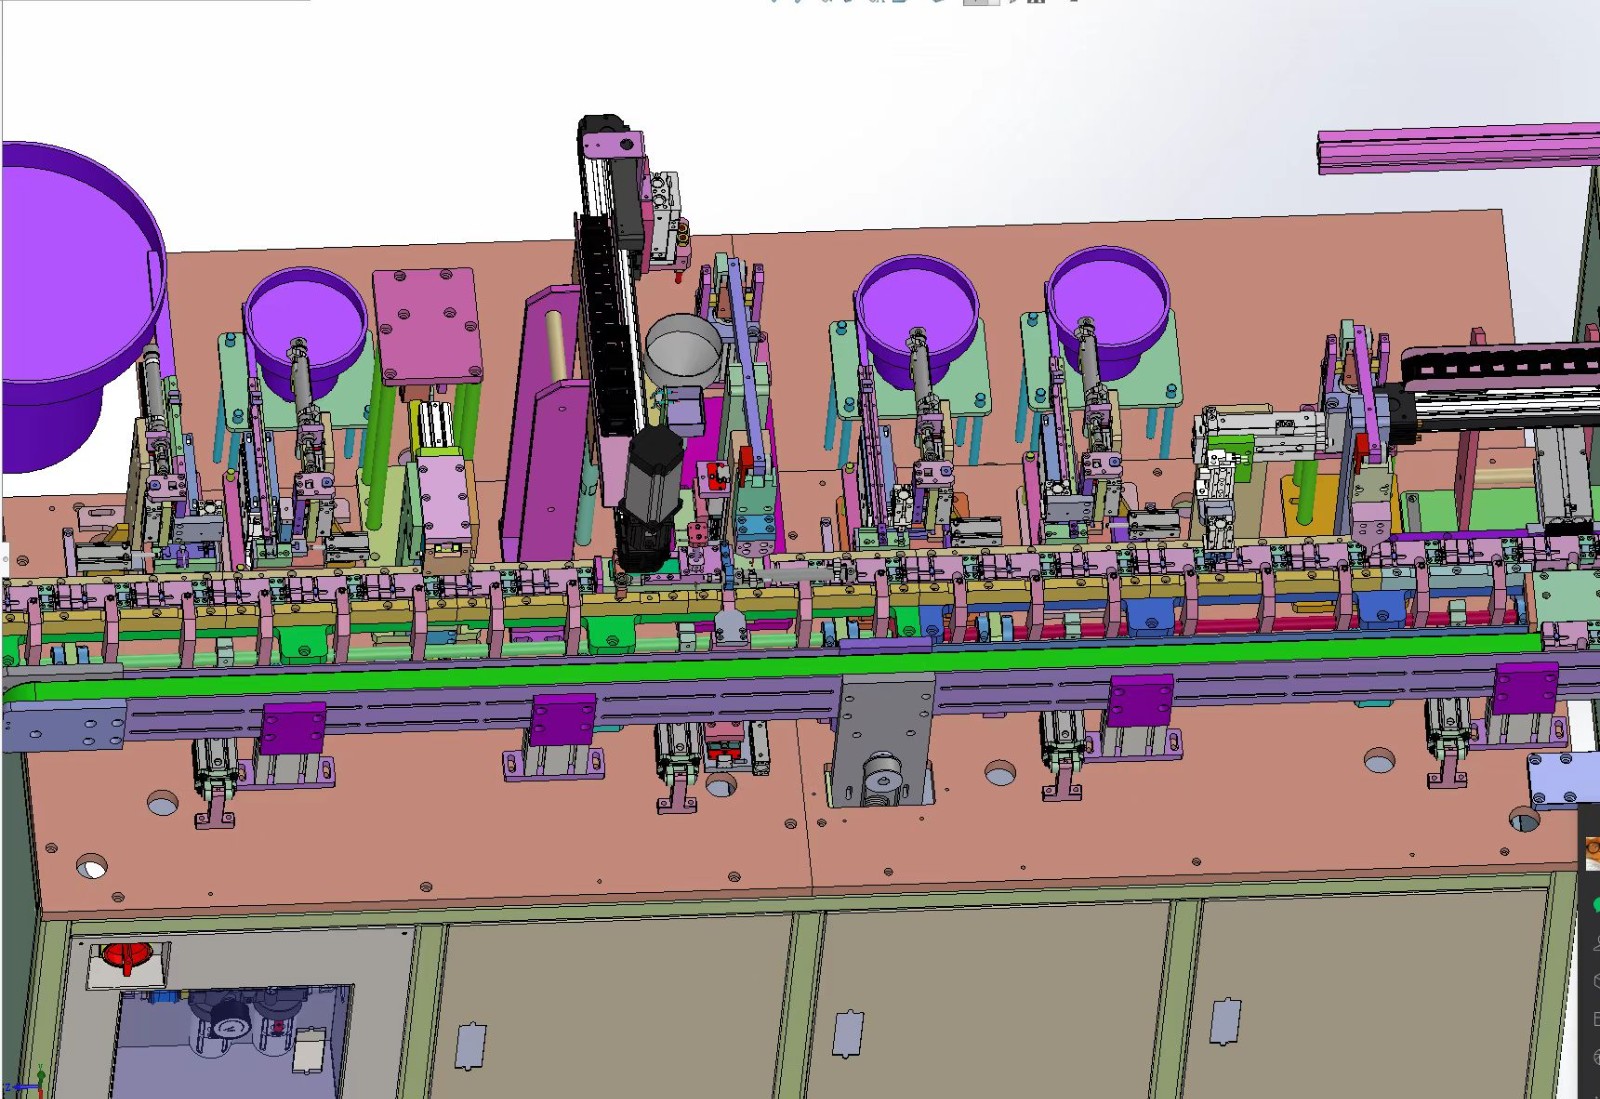Screen dimensions: 1600x1099
Task: Click the user avatar in the right sidebar
Action: 1592,851
